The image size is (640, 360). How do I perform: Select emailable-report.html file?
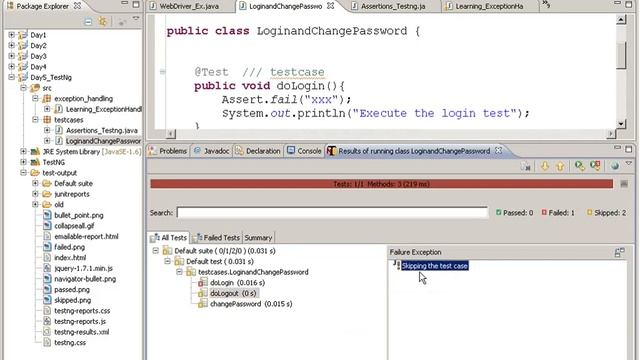tap(86, 236)
